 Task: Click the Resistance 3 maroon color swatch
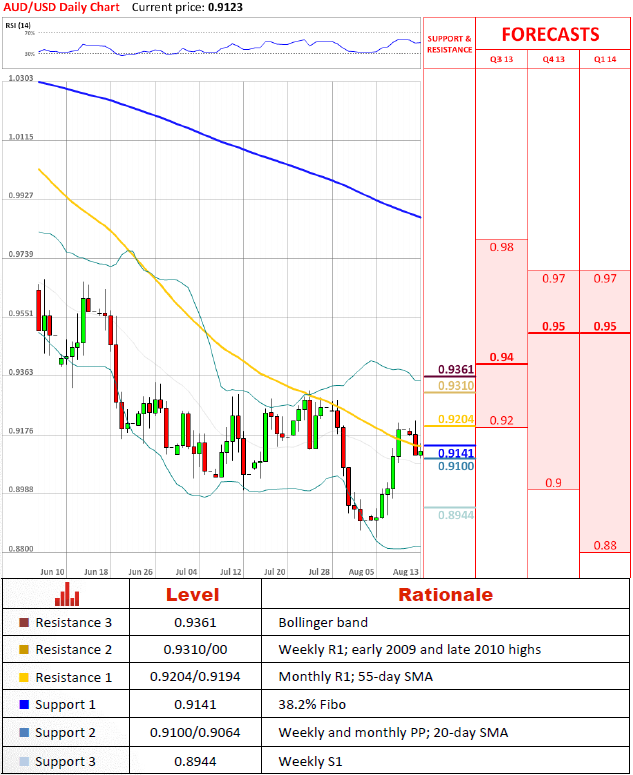point(24,622)
